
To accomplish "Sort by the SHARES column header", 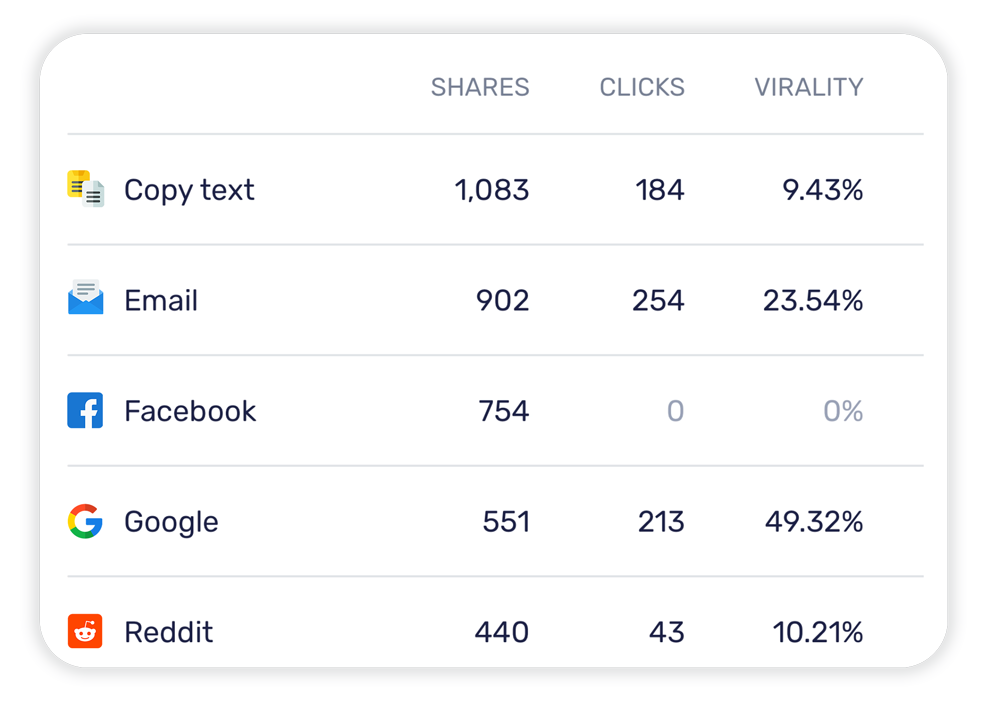I will [x=480, y=87].
